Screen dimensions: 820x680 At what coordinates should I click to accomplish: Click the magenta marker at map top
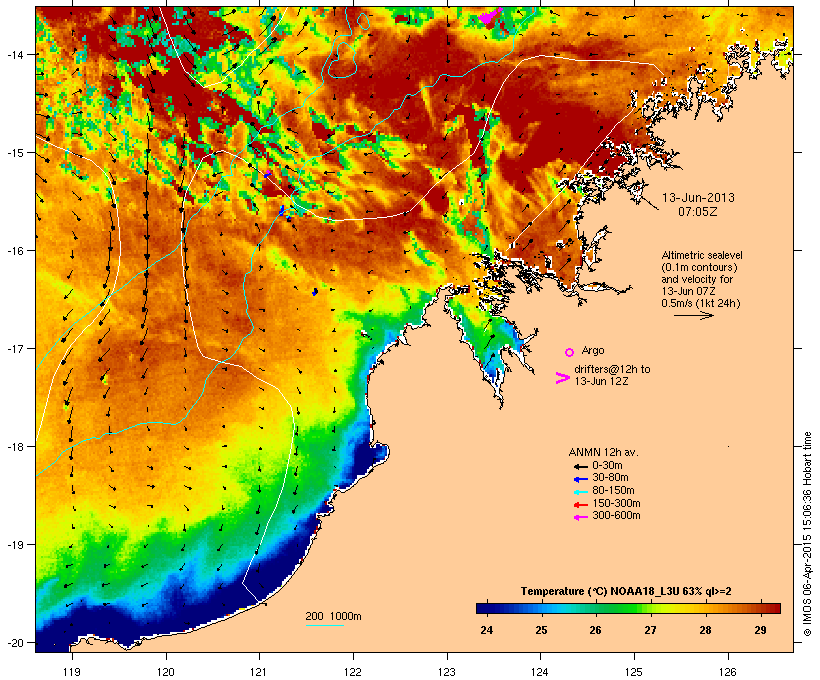(x=490, y=16)
